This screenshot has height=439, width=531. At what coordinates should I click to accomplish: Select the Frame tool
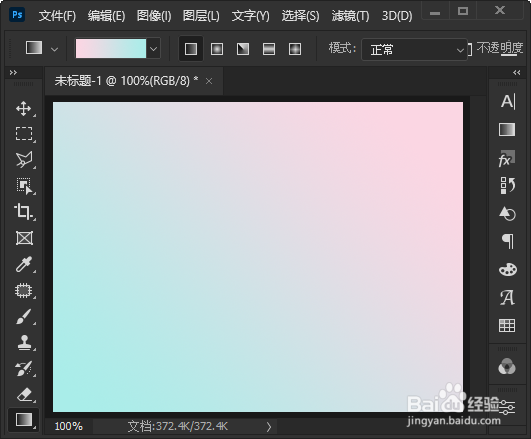(24, 238)
